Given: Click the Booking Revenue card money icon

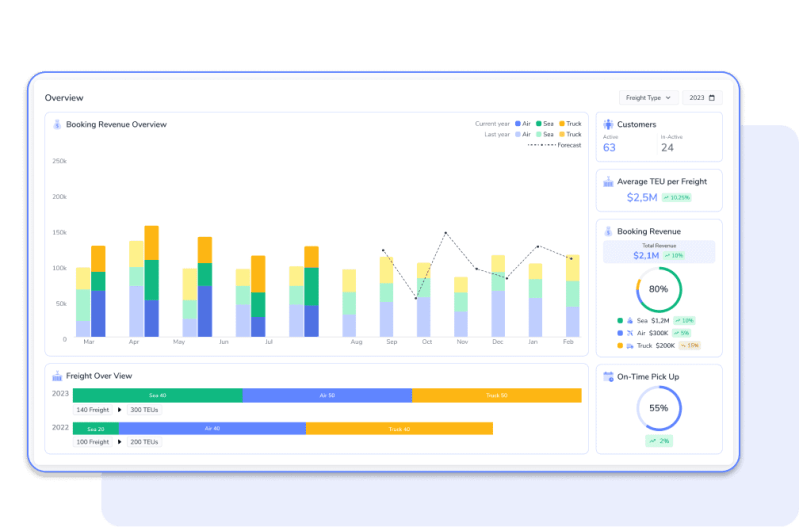Looking at the screenshot, I should coord(608,231).
